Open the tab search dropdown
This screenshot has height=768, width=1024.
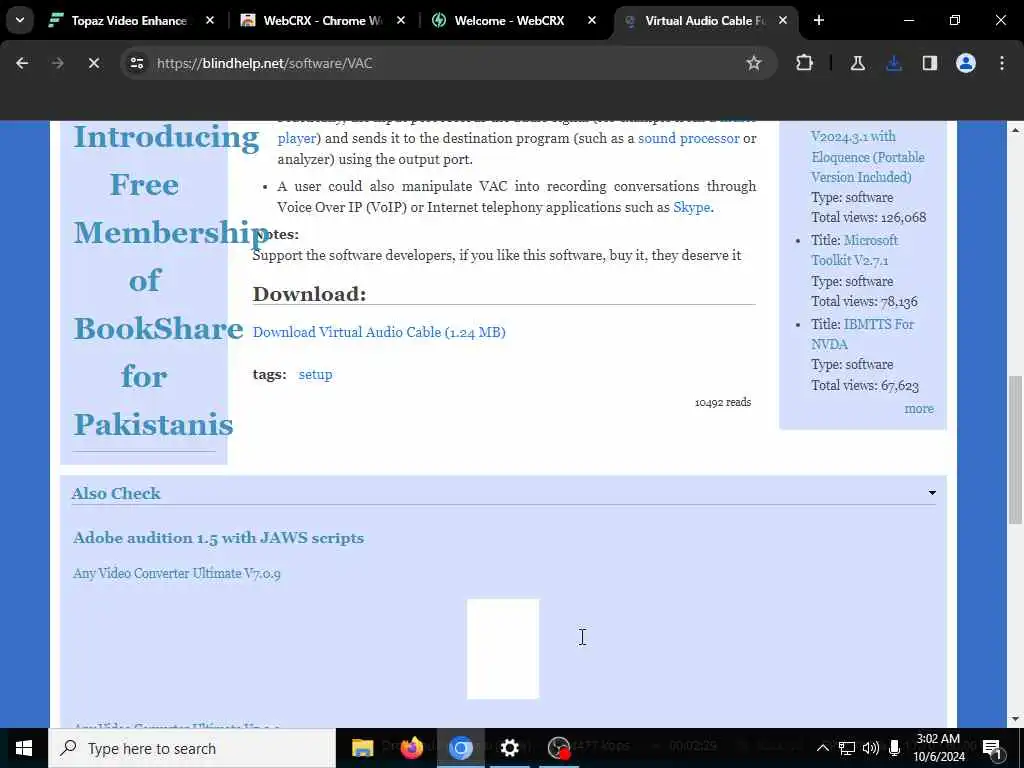point(20,20)
